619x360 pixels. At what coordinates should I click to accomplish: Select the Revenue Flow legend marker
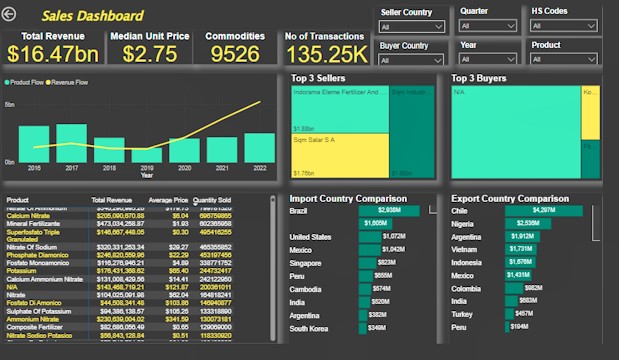(x=48, y=82)
